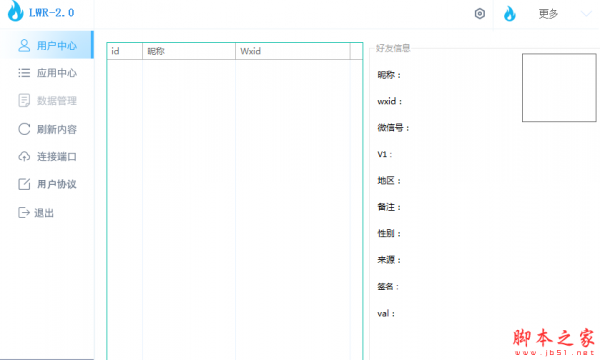Click the wxid： label in friend info
This screenshot has height=360, width=600.
click(390, 101)
